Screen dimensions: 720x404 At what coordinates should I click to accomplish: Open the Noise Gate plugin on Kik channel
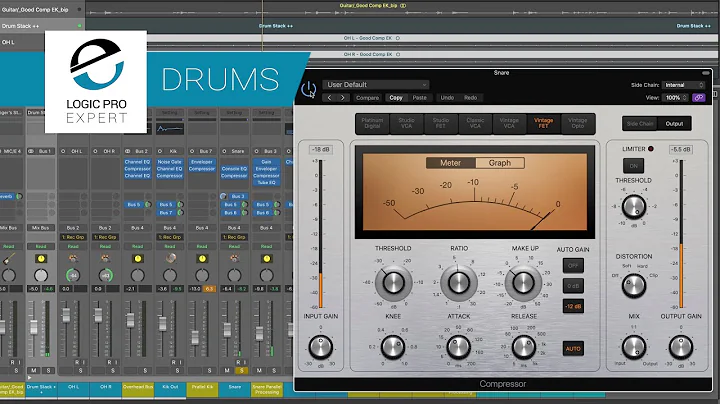click(x=170, y=162)
